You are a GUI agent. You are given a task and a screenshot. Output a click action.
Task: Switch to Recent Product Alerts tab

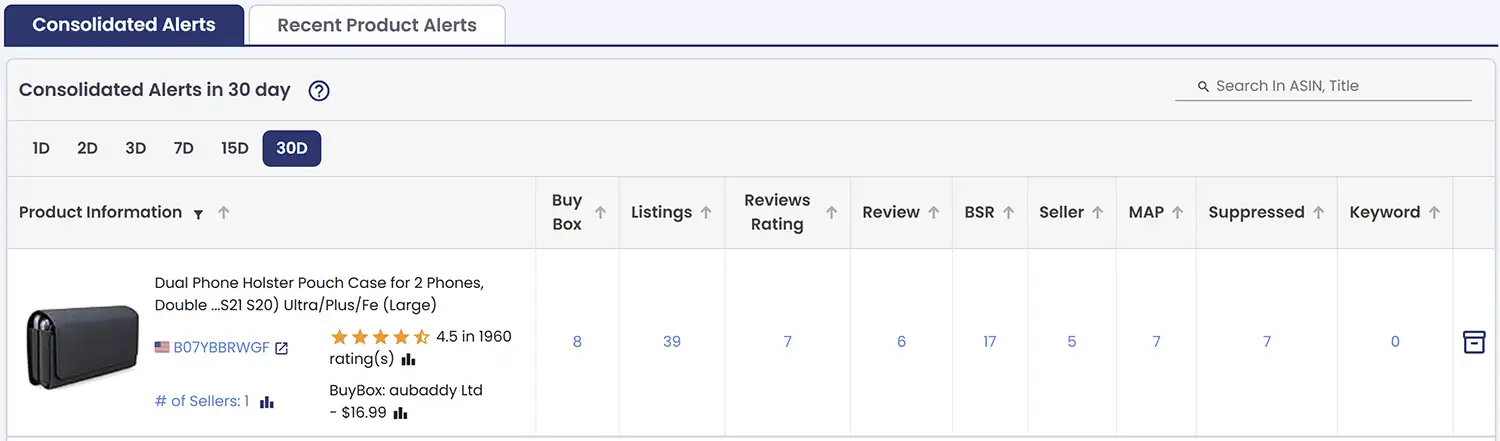[x=377, y=25]
